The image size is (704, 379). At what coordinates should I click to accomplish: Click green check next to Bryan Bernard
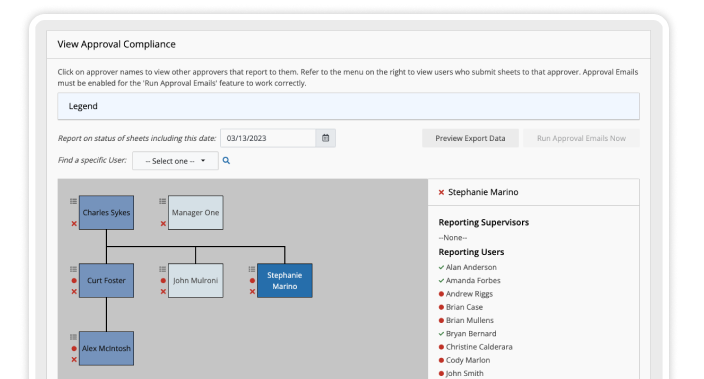441,334
